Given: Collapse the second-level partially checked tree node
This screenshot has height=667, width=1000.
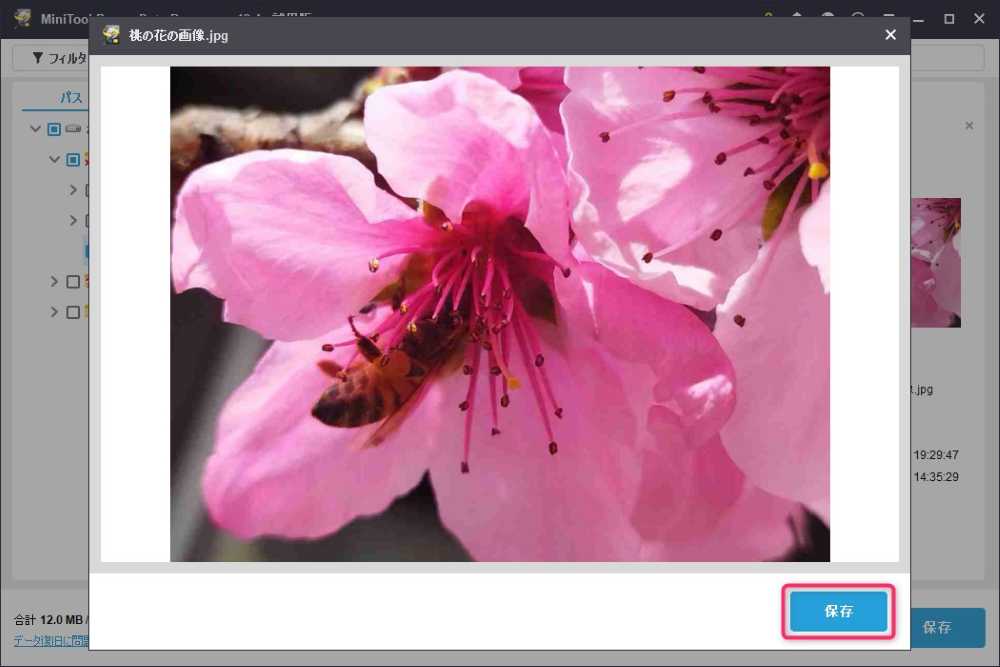Looking at the screenshot, I should (x=55, y=160).
